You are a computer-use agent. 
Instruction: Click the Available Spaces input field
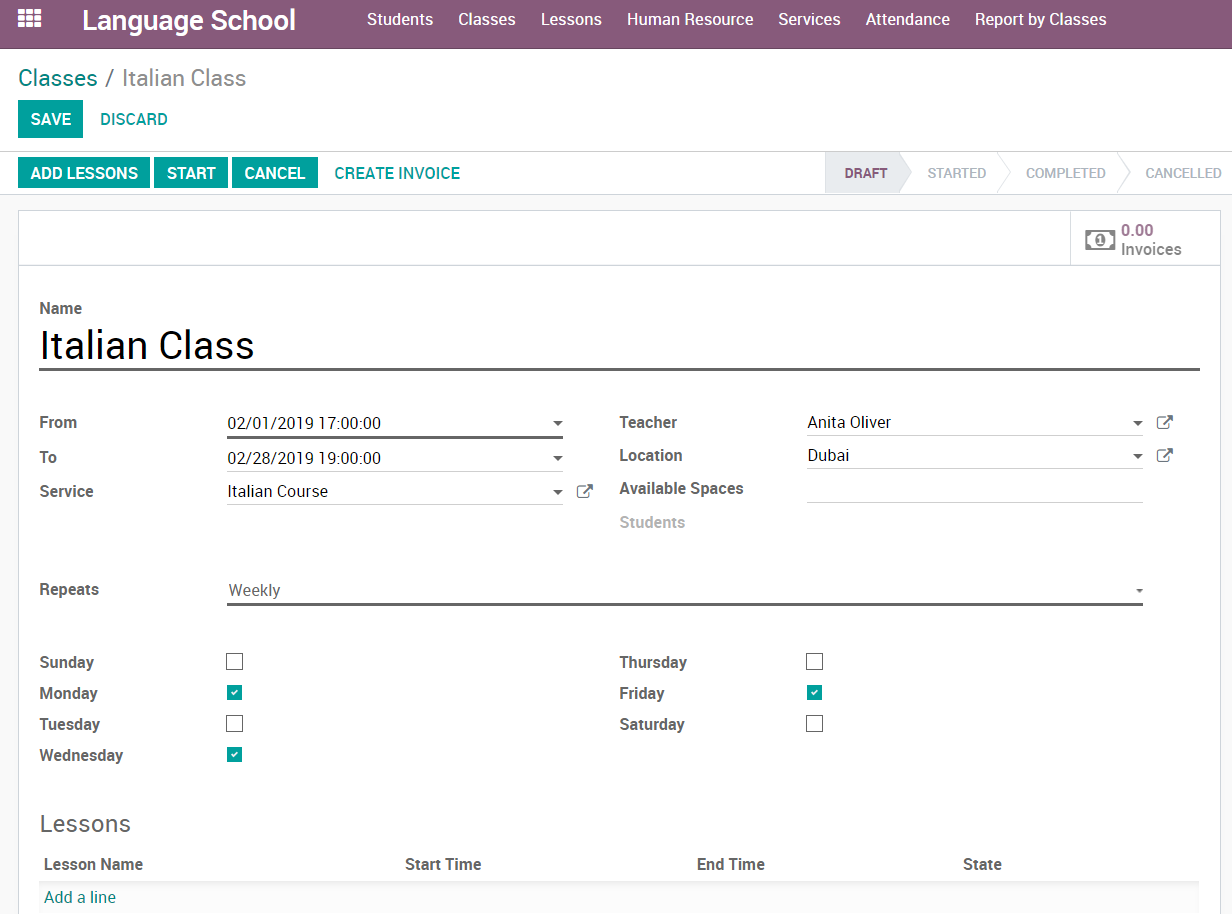(x=974, y=489)
